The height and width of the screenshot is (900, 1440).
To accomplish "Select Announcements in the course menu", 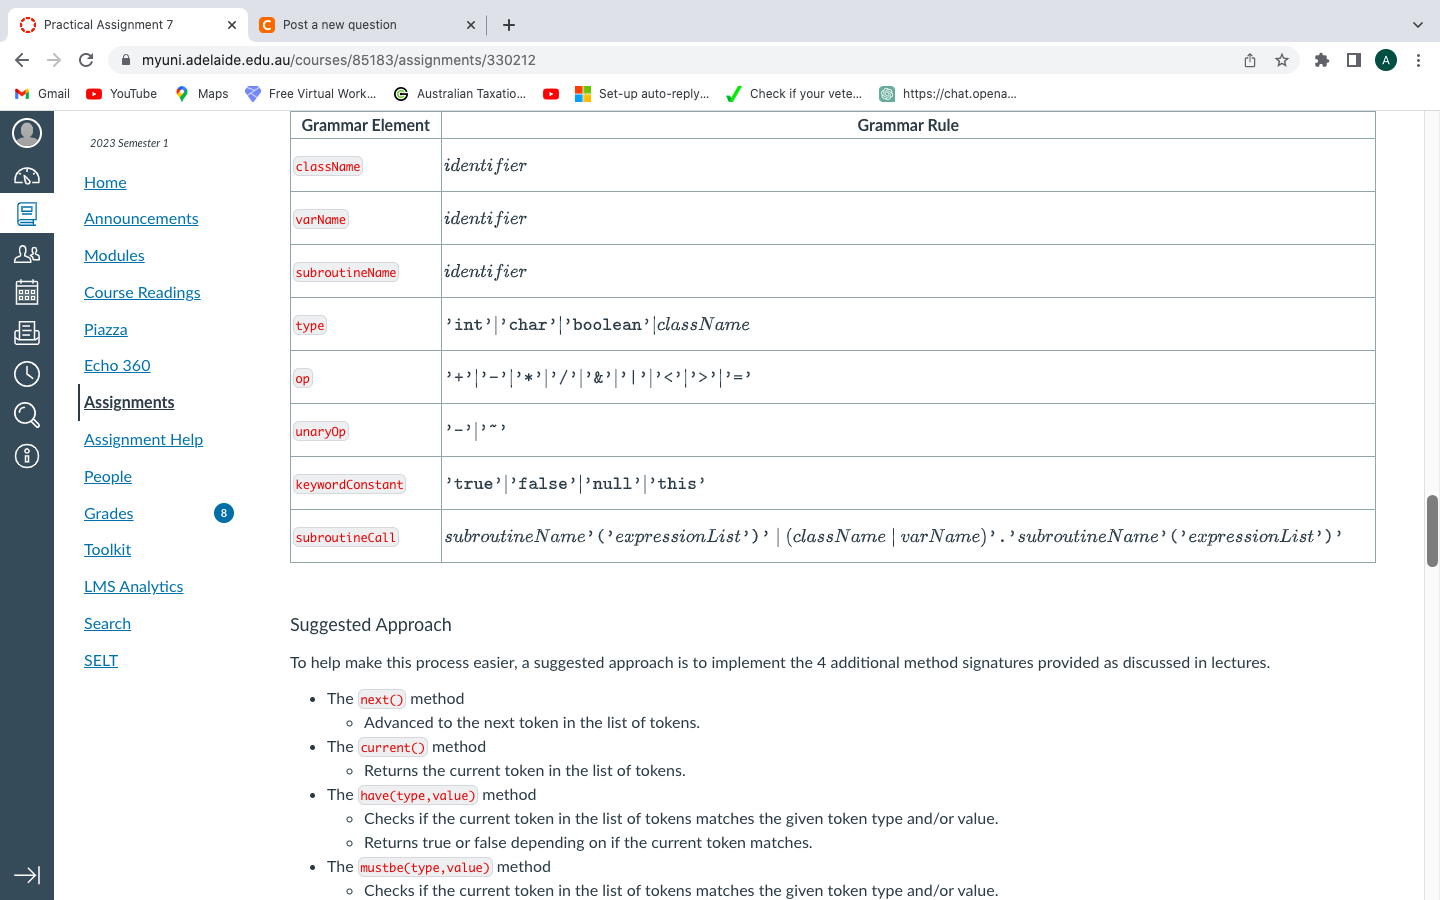I will pos(141,218).
